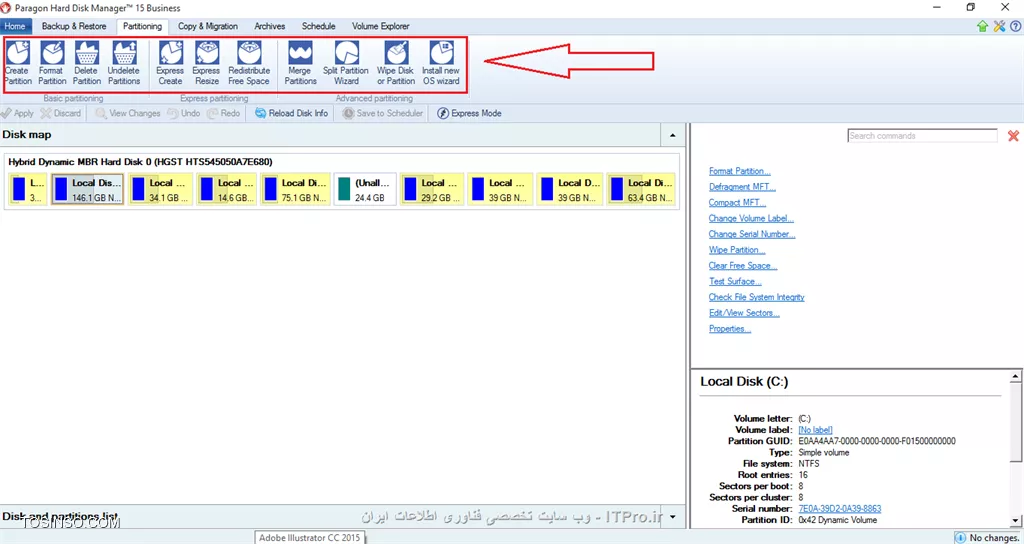This screenshot has width=1024, height=544.
Task: Select the 24.4 GB unallocated block
Action: coord(365,189)
